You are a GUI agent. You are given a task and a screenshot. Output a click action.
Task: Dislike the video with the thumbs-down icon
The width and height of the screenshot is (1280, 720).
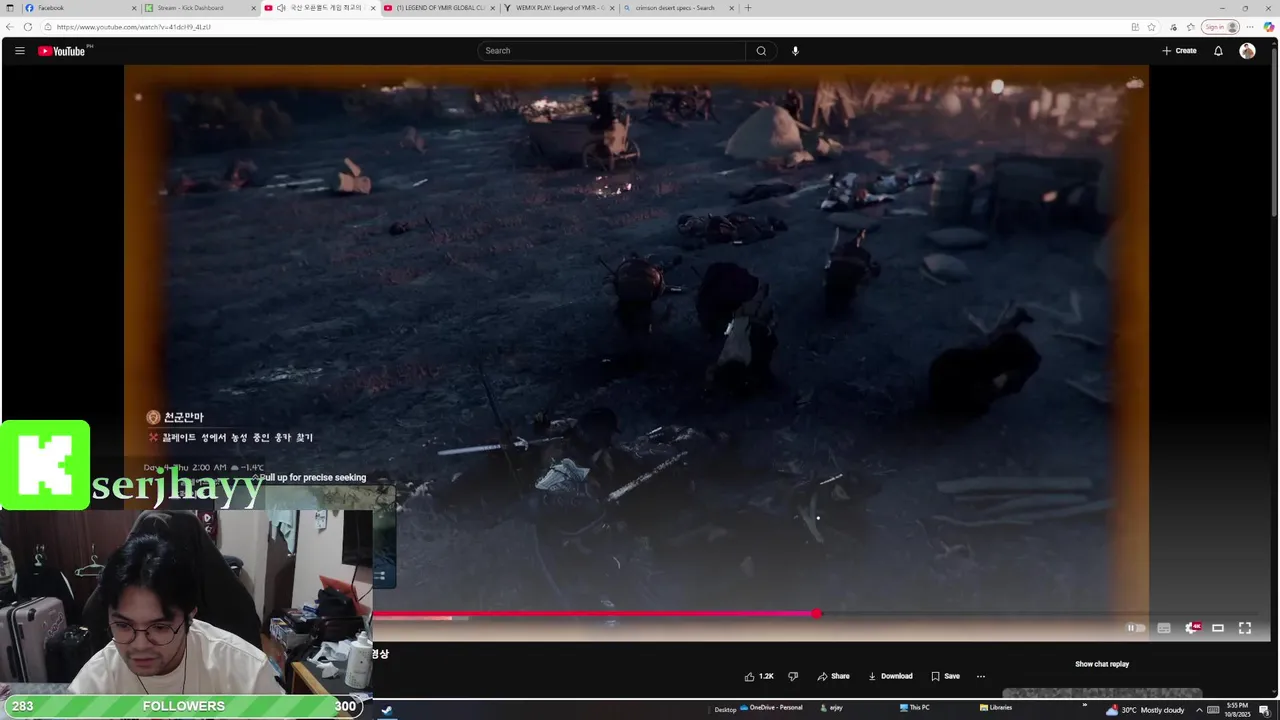[x=793, y=676]
